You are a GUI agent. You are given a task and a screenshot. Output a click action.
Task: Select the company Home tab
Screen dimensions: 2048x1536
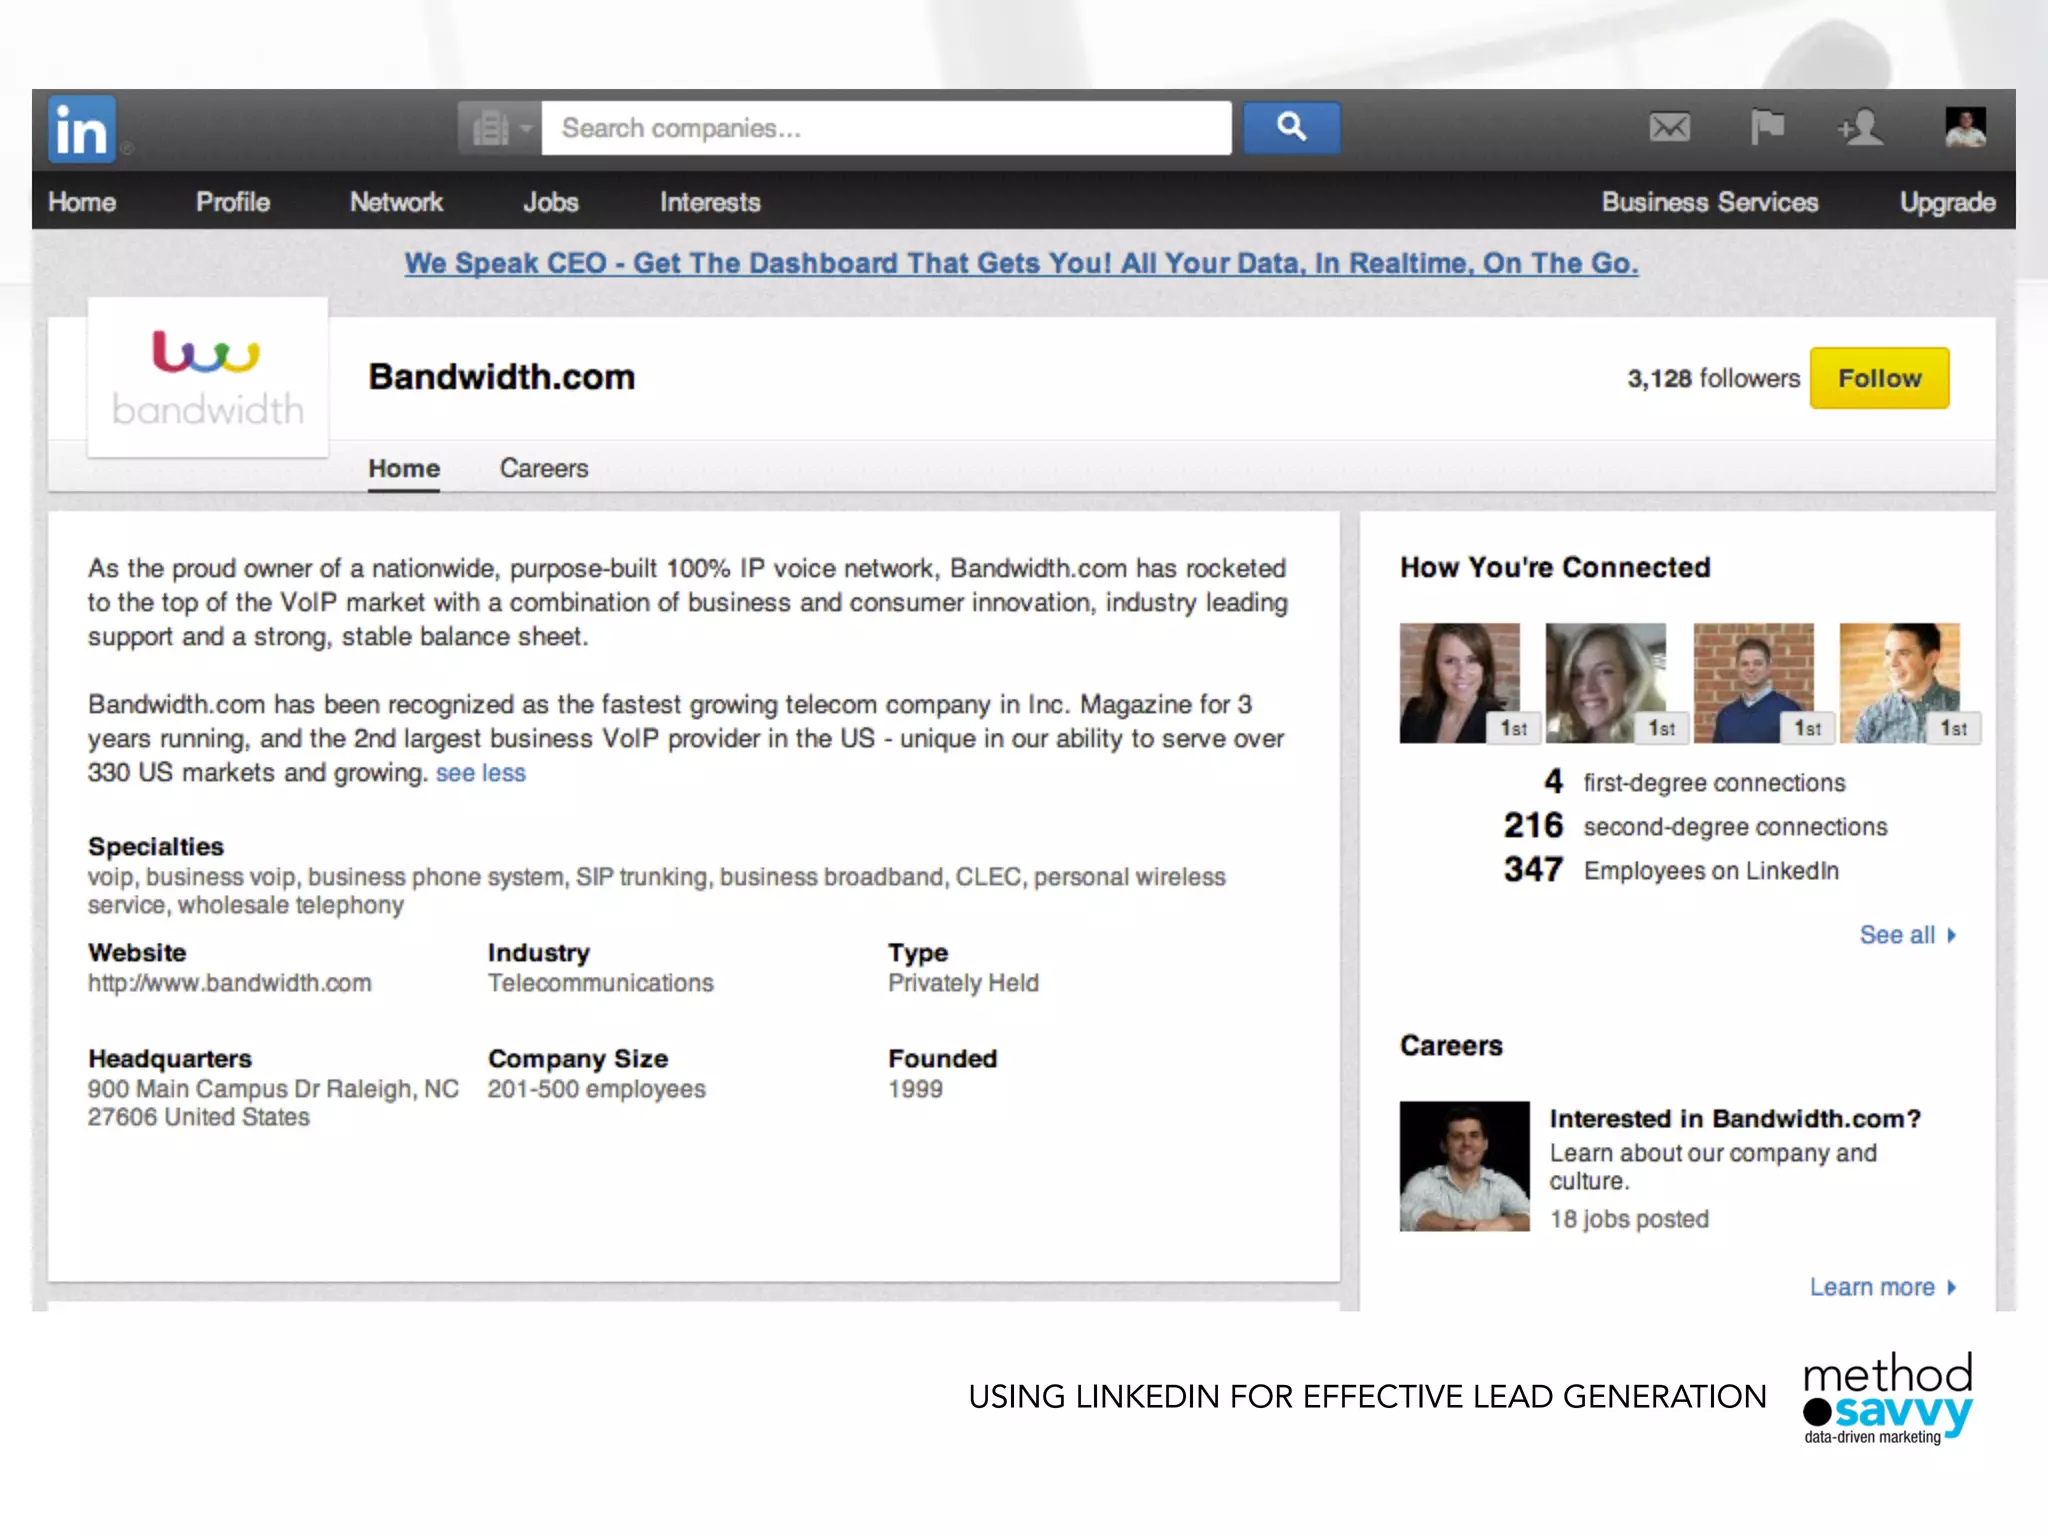[x=404, y=468]
